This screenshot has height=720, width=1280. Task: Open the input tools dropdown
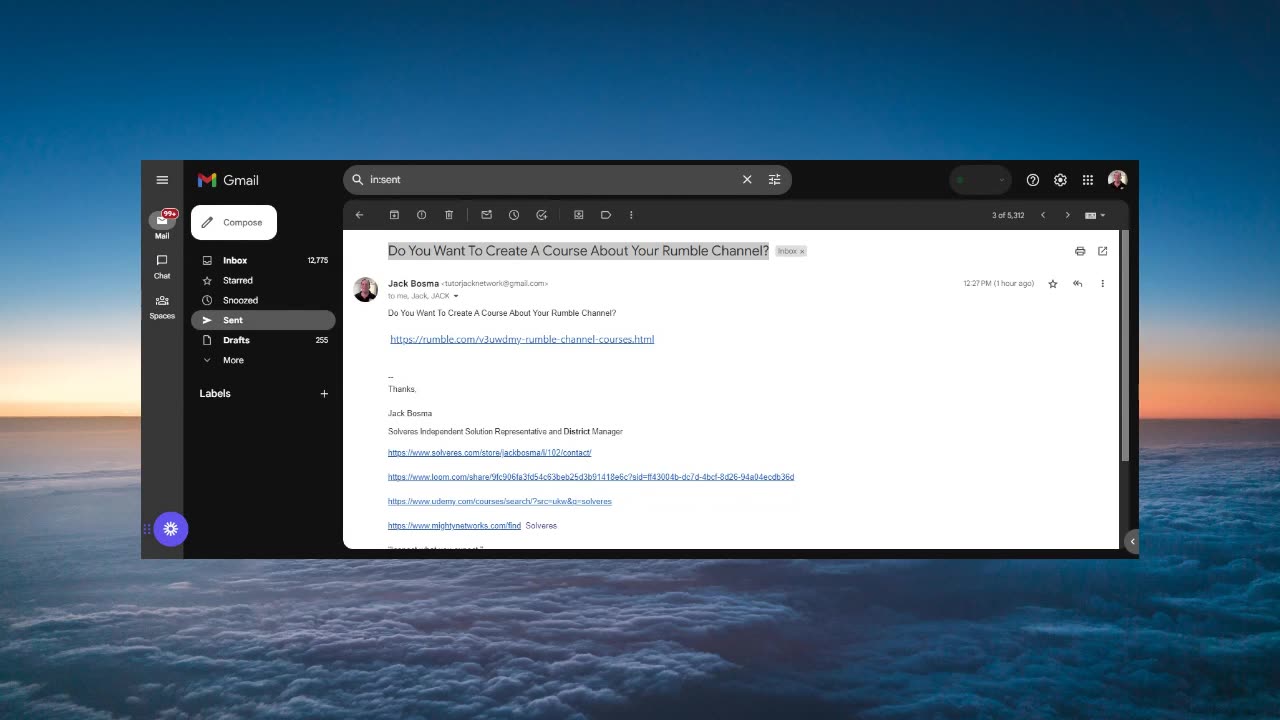1096,215
